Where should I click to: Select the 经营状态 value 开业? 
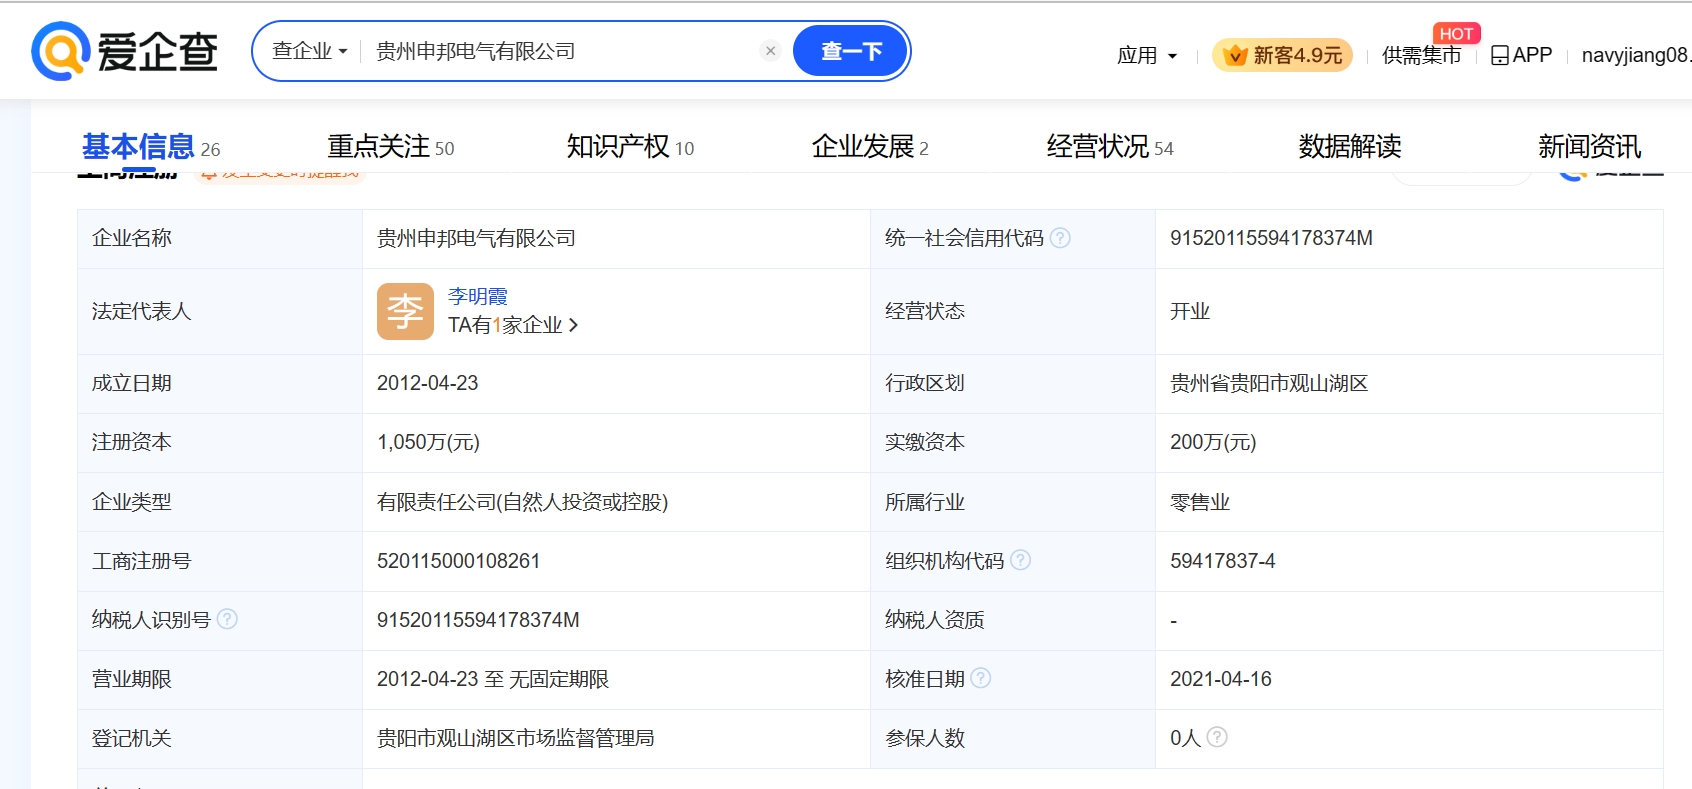1190,311
